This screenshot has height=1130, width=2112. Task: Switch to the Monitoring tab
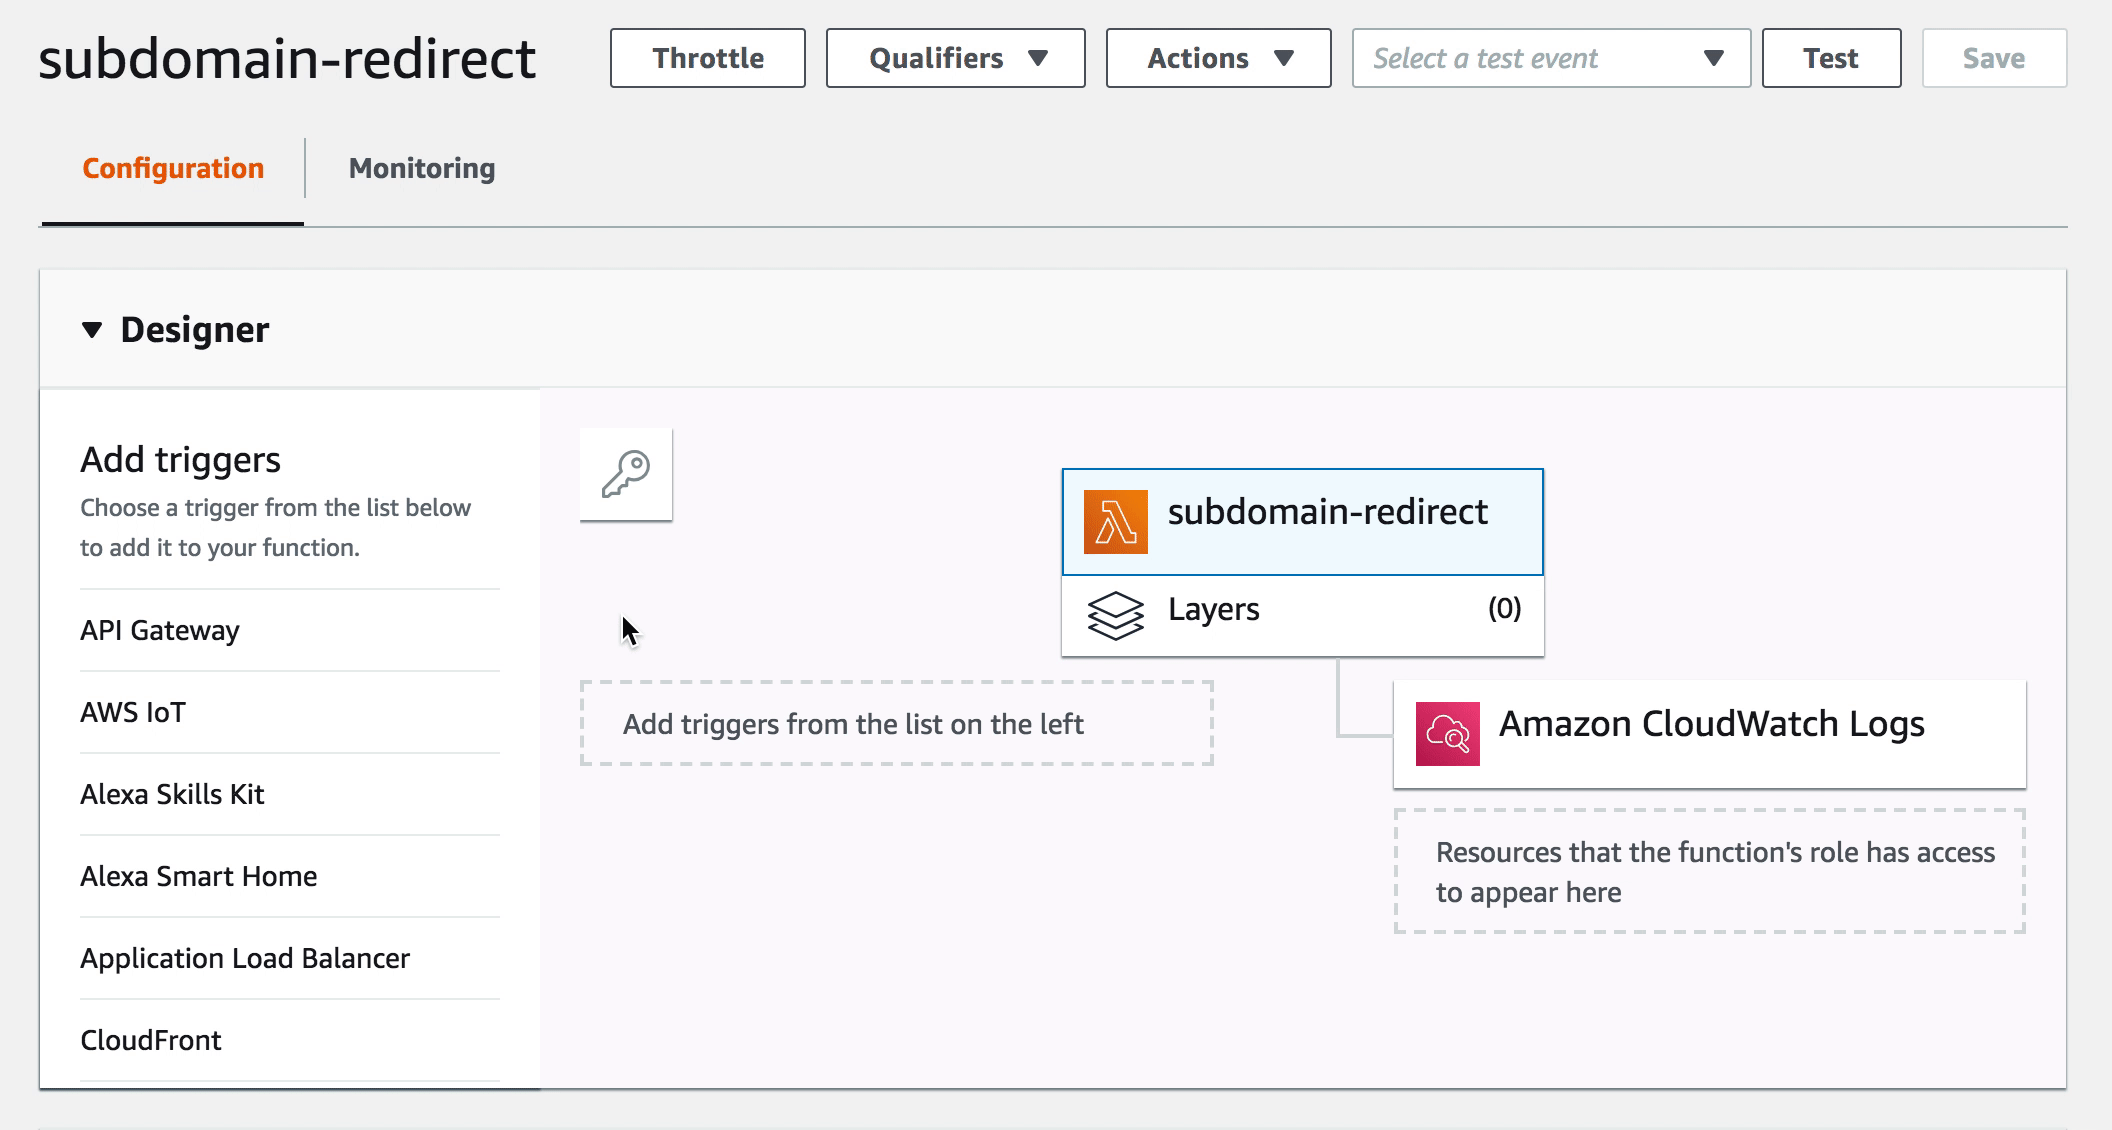[x=422, y=168]
